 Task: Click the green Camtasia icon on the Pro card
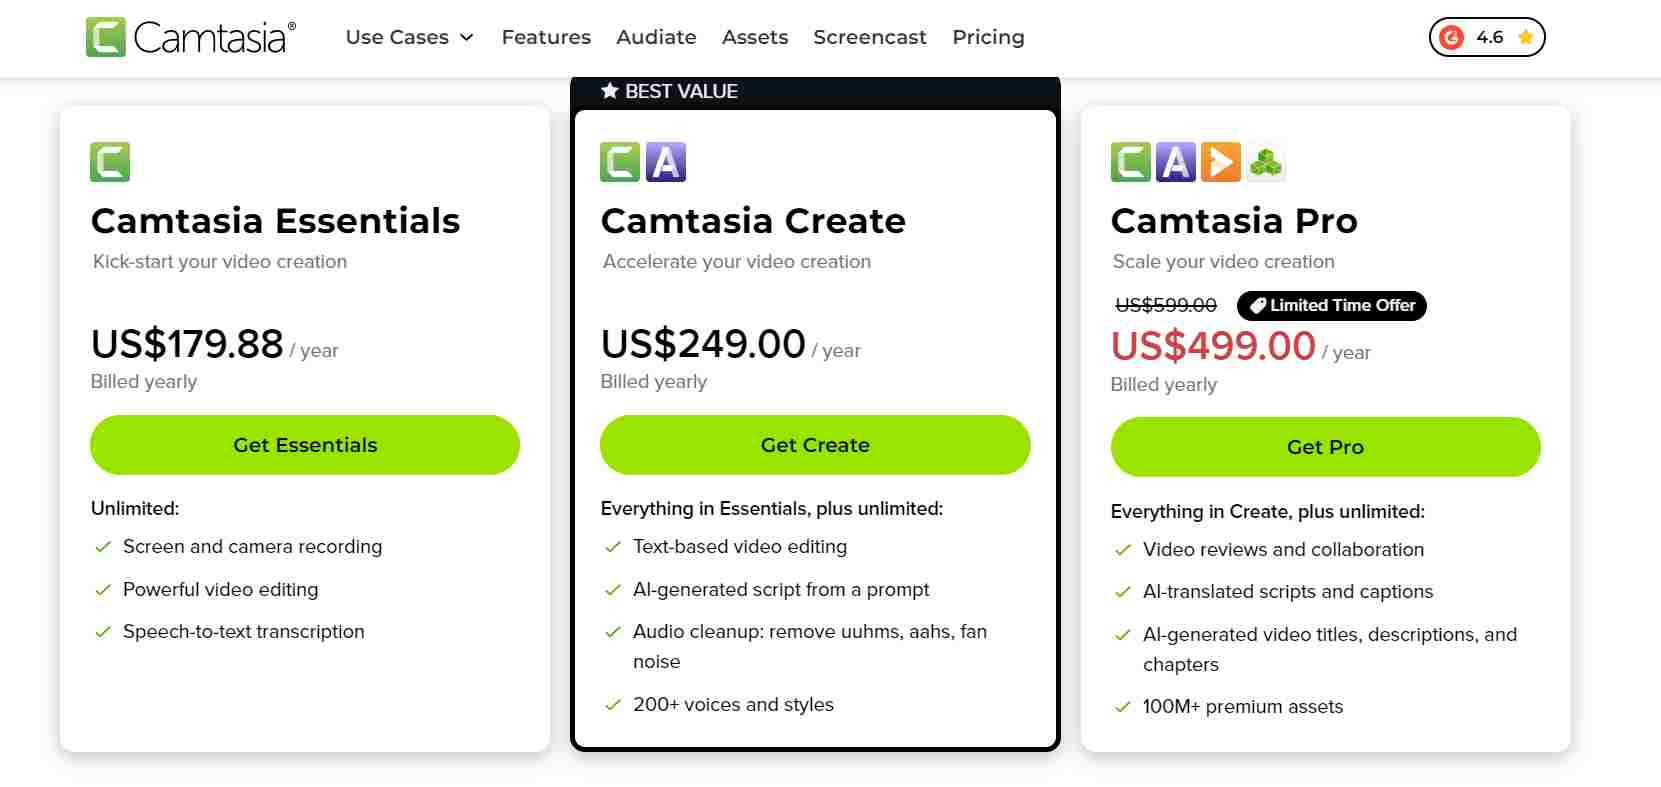click(x=1130, y=161)
